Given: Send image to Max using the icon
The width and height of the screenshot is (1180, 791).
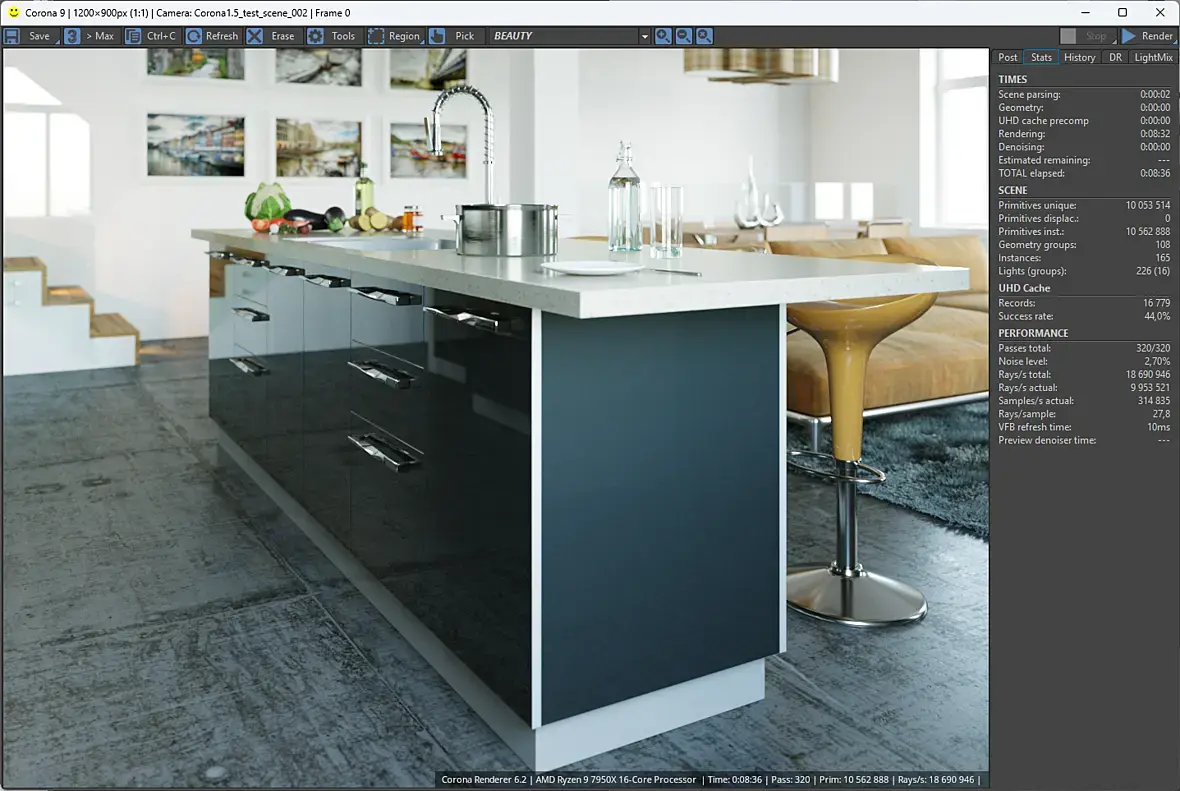Looking at the screenshot, I should tap(72, 36).
